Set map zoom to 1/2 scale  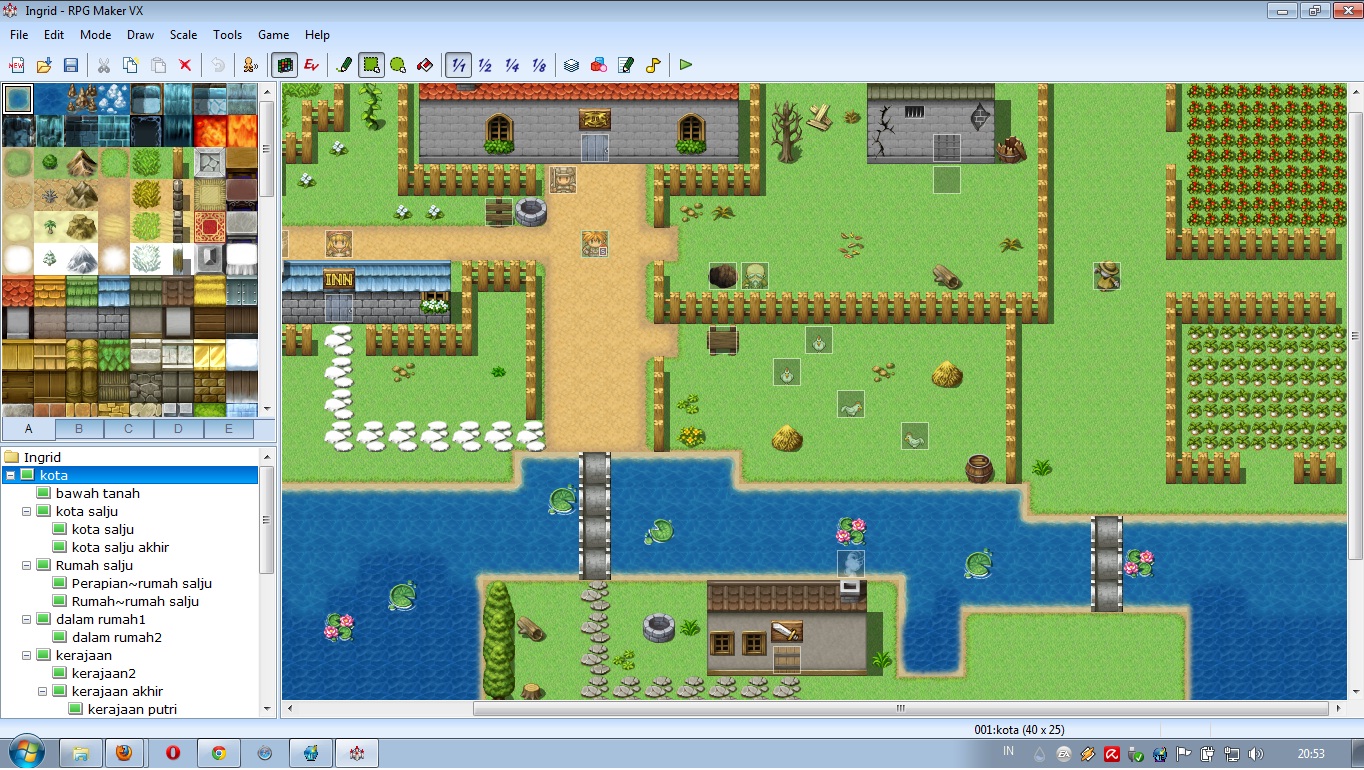[485, 65]
